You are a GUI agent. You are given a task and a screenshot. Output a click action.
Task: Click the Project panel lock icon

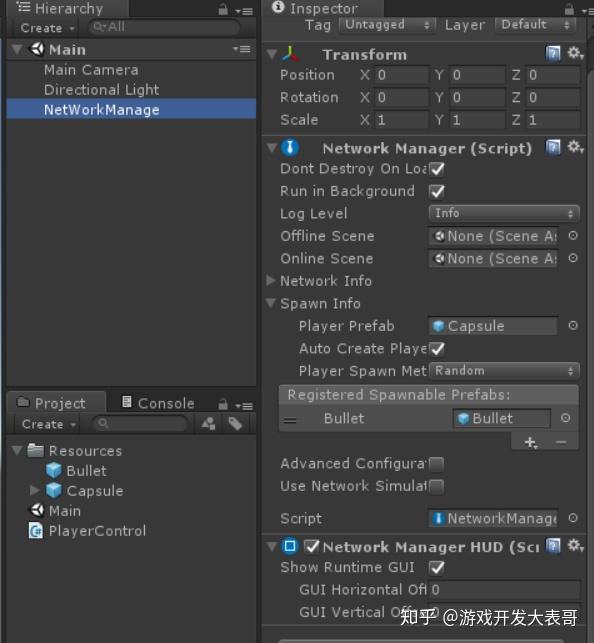(x=223, y=405)
